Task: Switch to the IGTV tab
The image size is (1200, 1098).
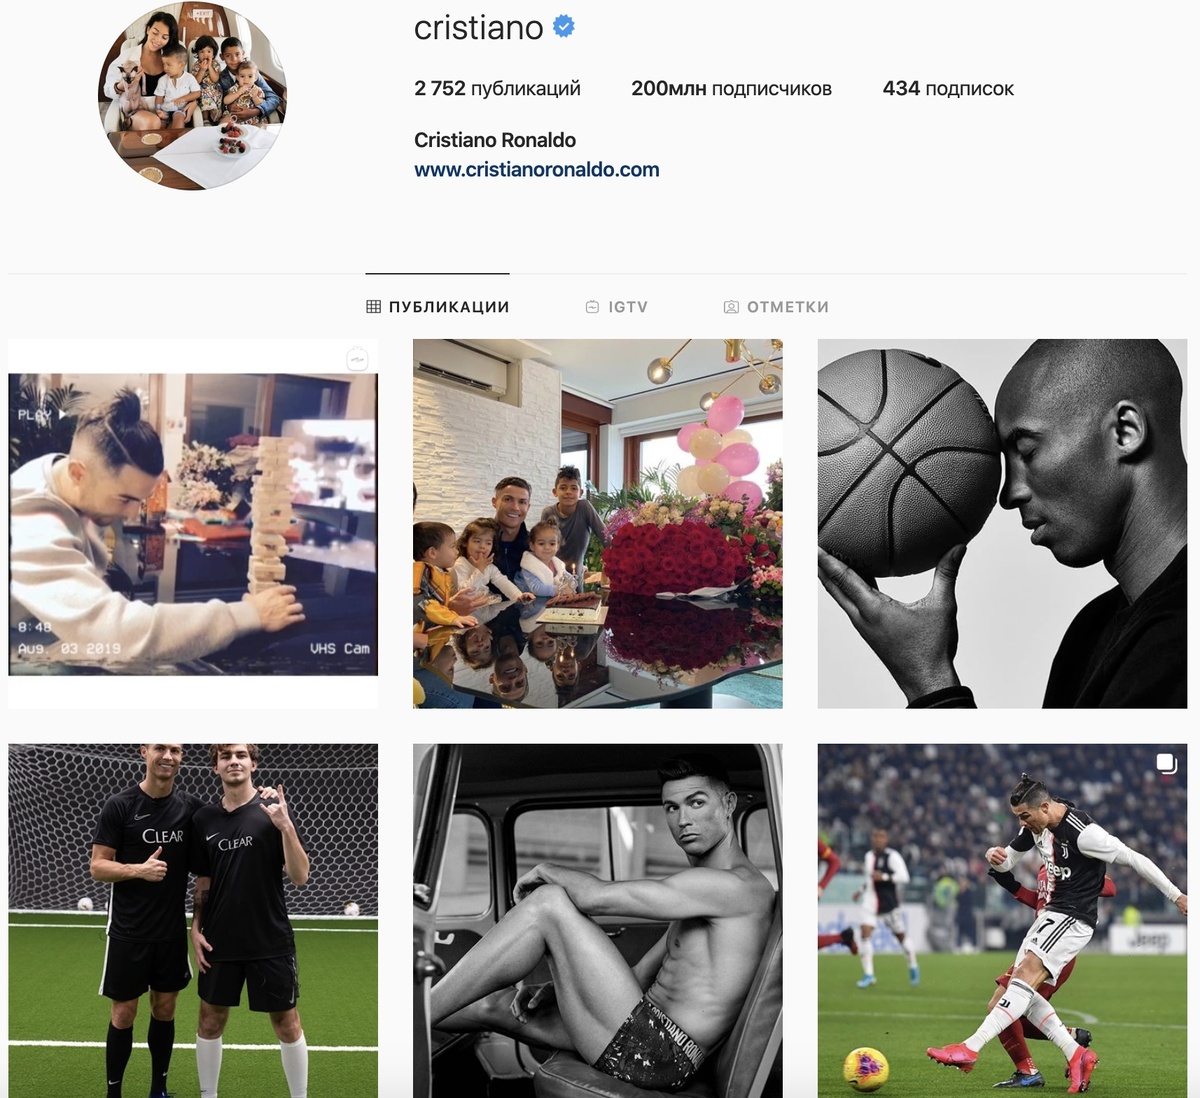Action: [617, 307]
